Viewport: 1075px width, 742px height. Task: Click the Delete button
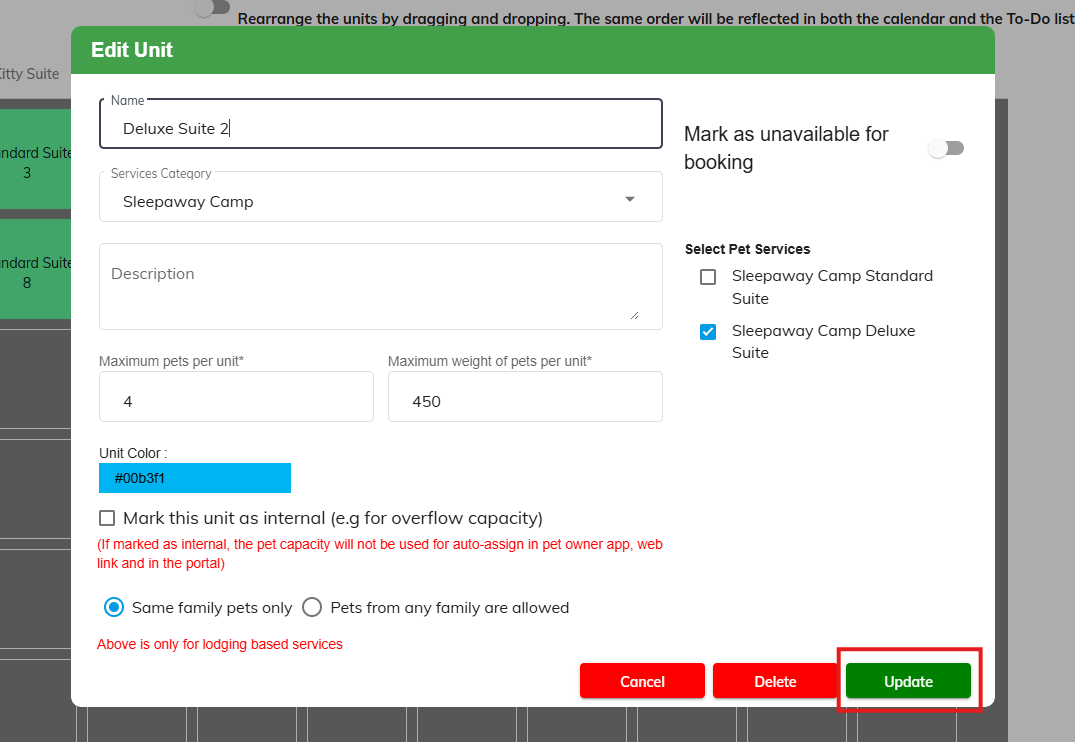(775, 681)
